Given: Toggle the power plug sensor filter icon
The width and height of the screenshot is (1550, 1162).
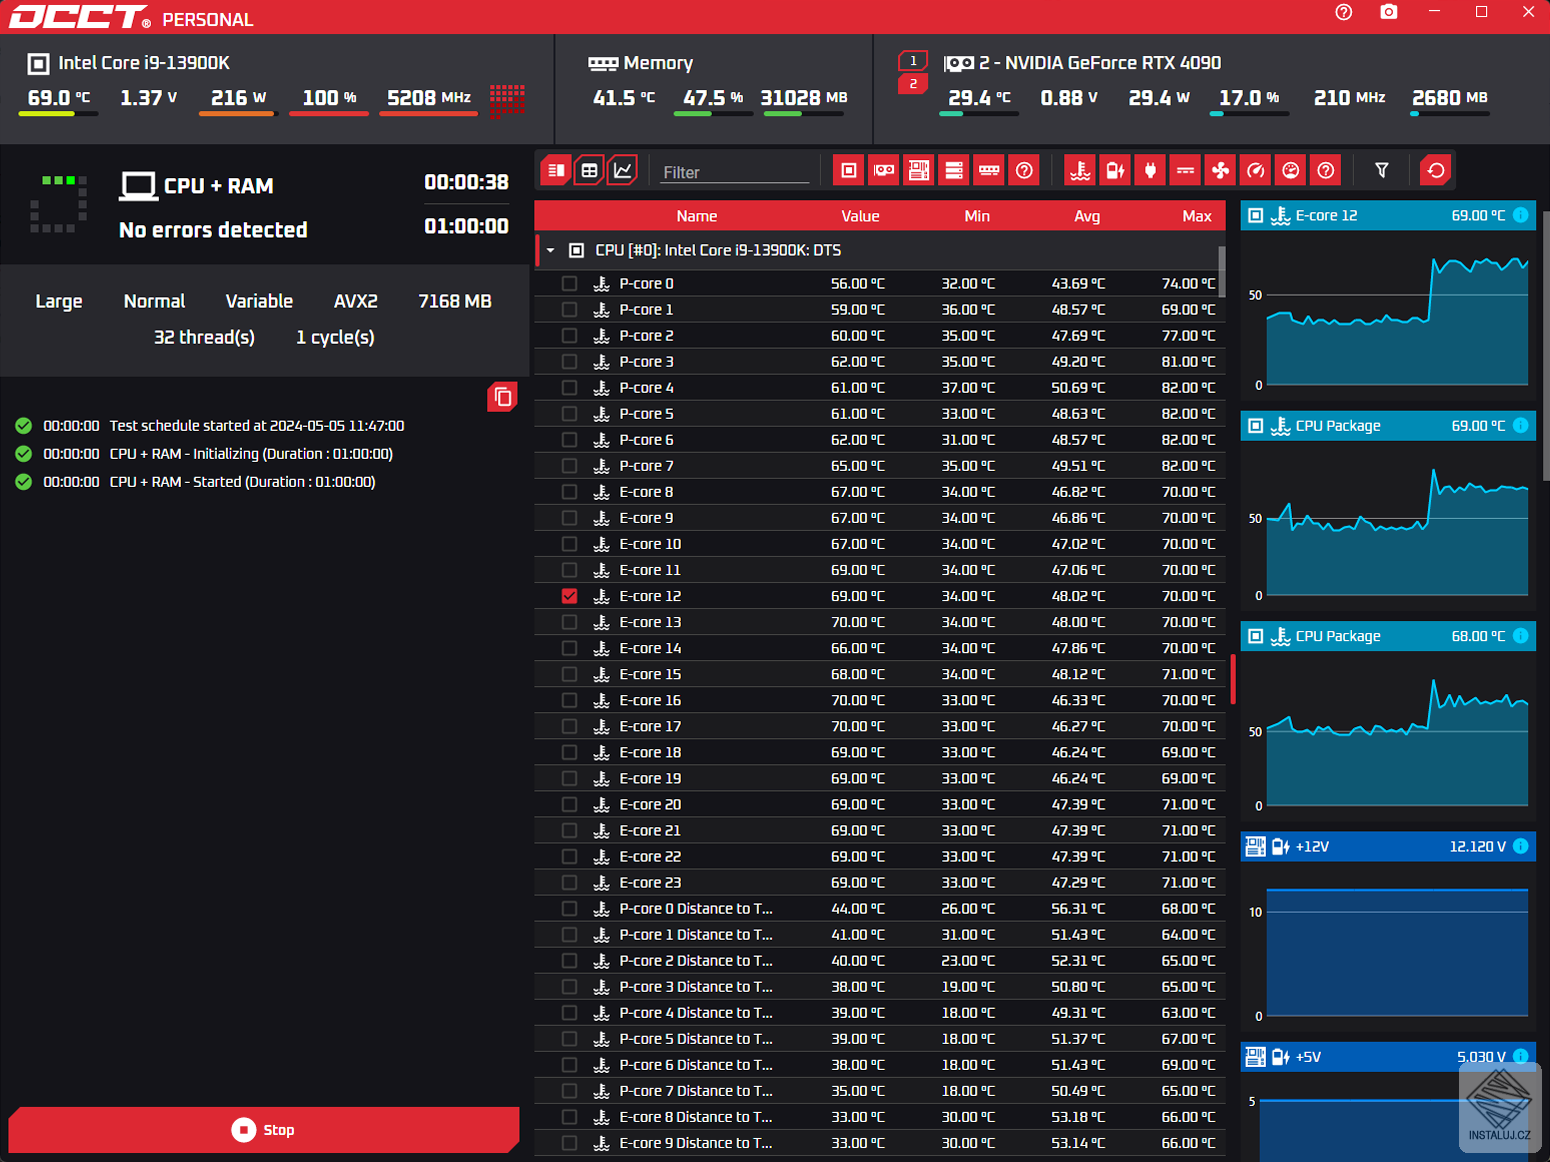Looking at the screenshot, I should click(x=1150, y=170).
